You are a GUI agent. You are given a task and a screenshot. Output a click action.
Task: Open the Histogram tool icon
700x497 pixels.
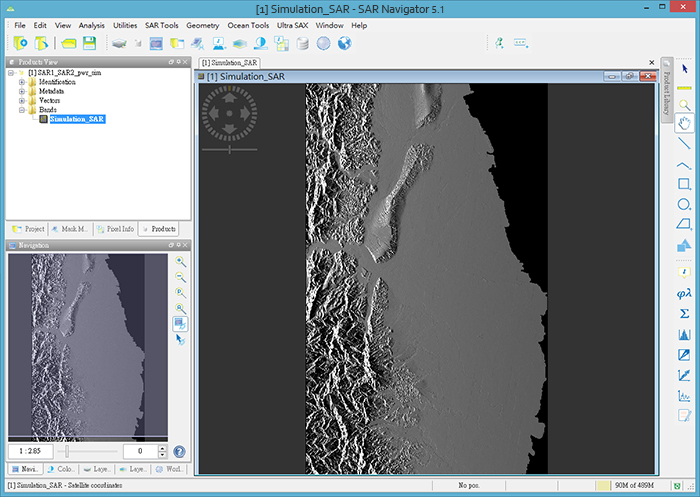[684, 334]
